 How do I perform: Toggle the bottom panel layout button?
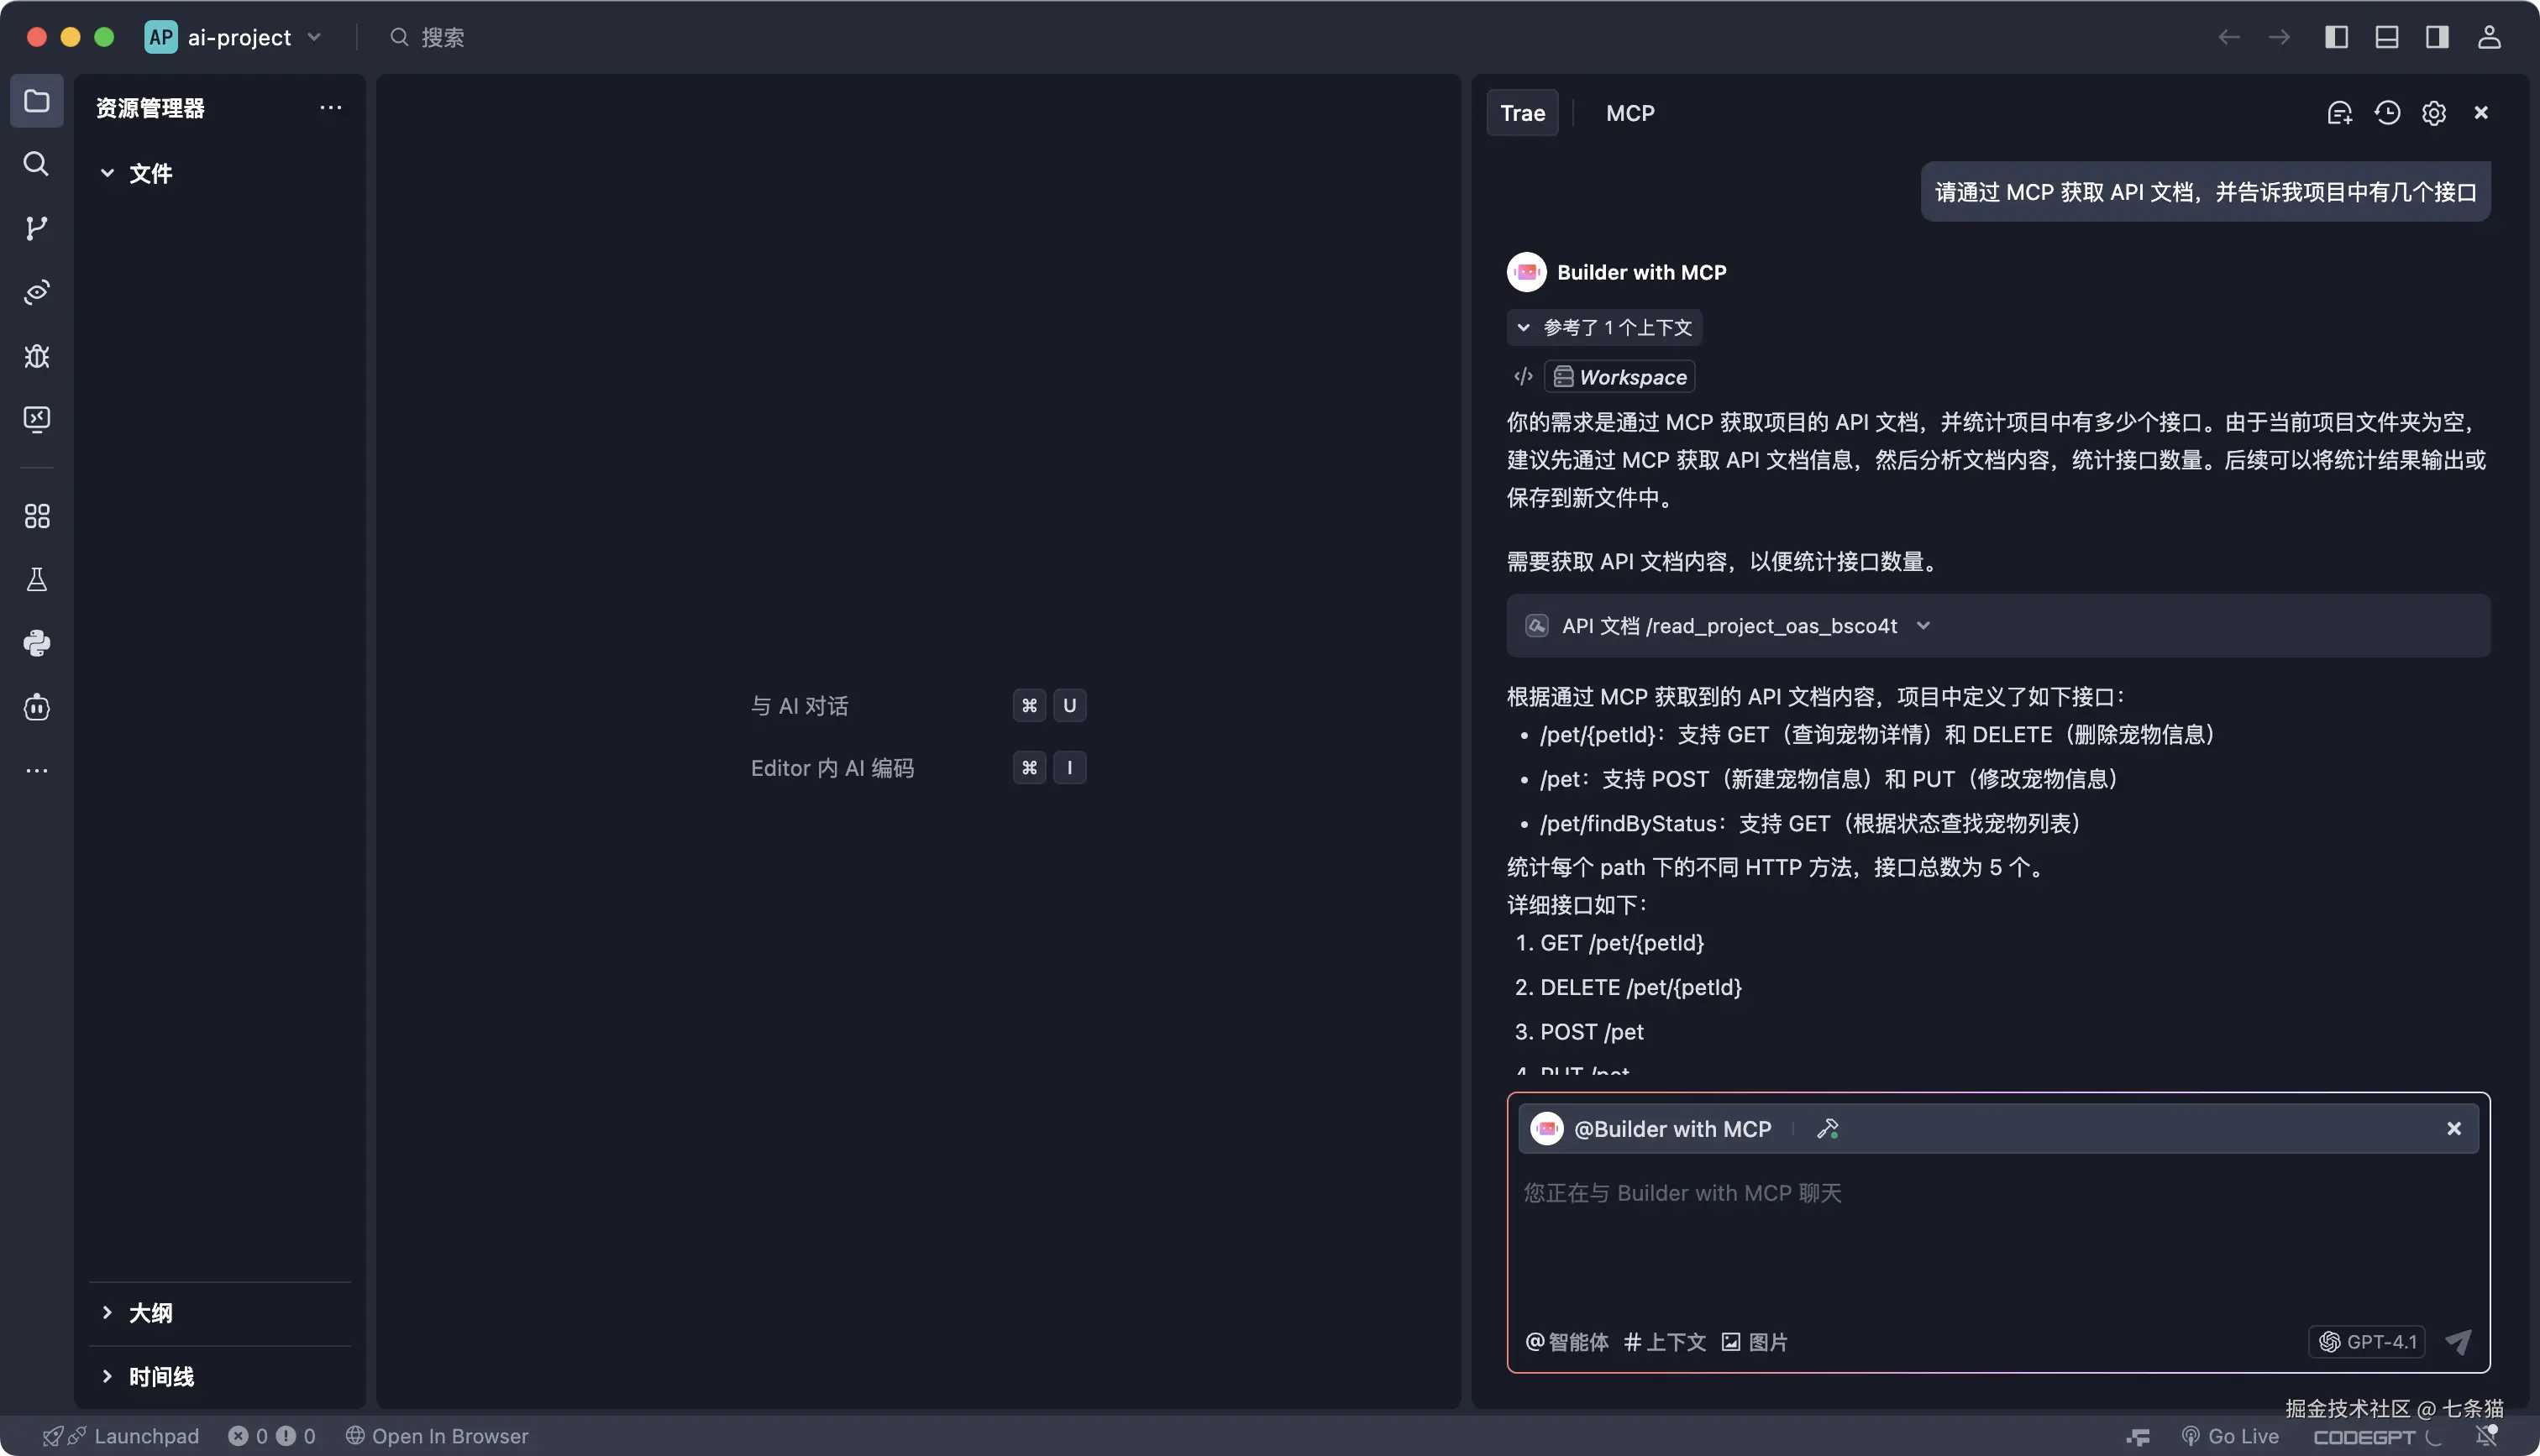(2387, 37)
